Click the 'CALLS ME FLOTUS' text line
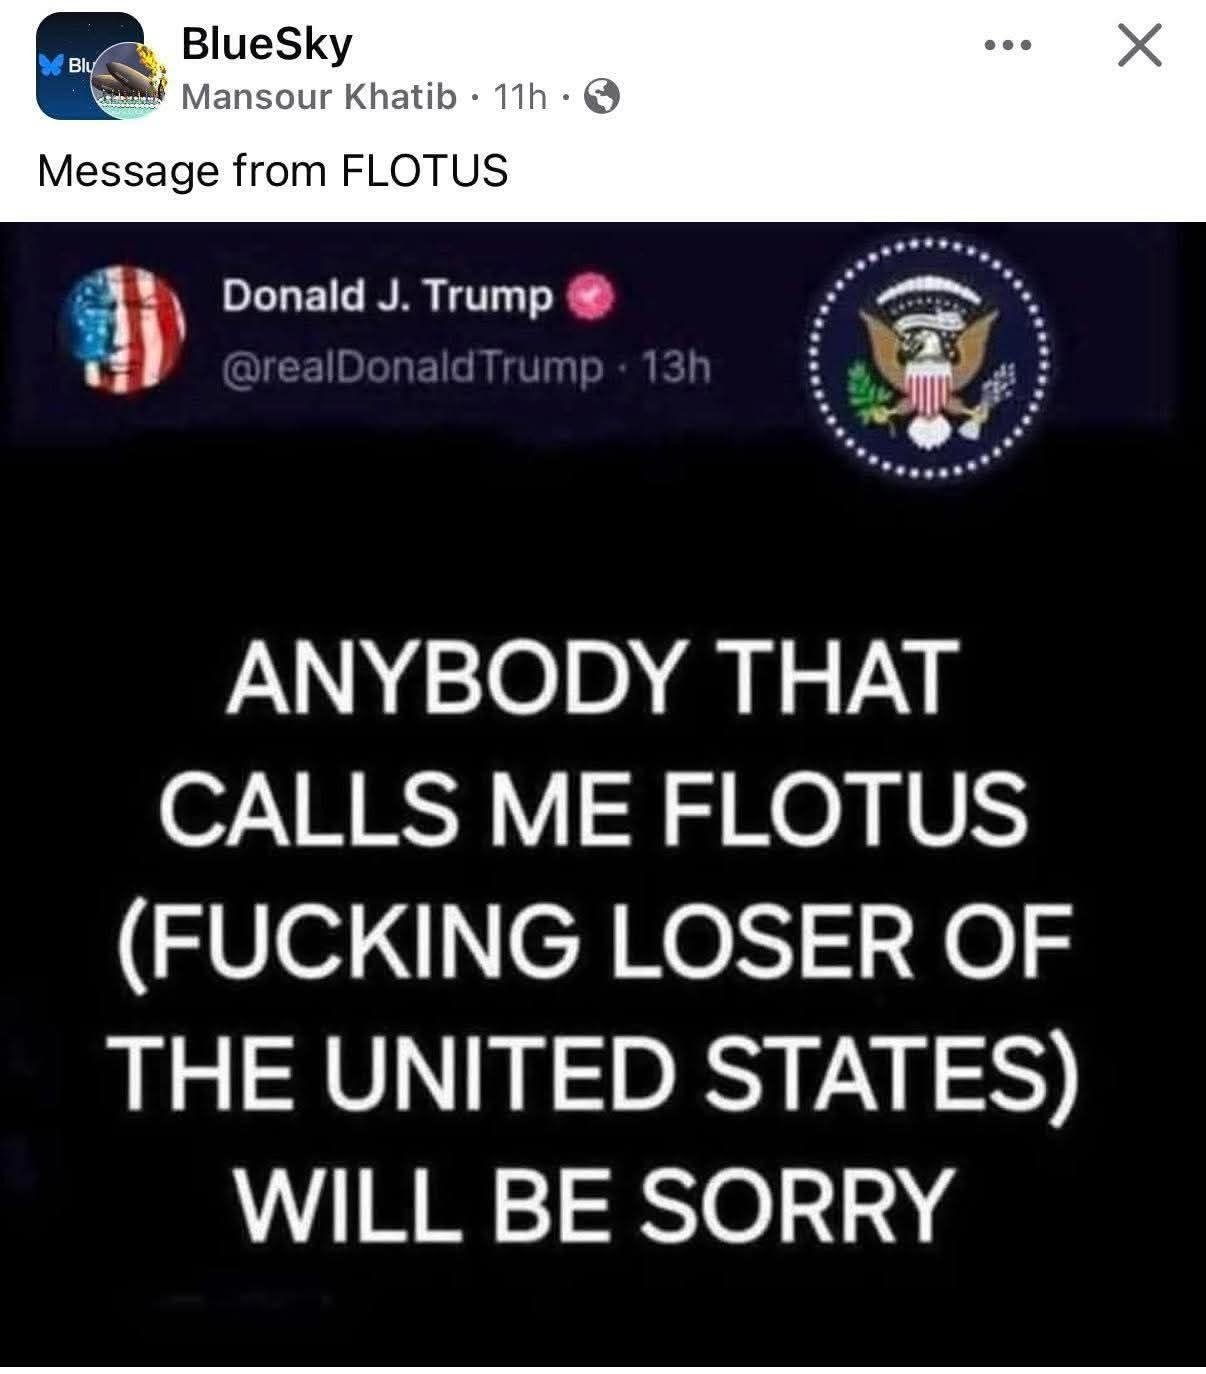 click(595, 808)
